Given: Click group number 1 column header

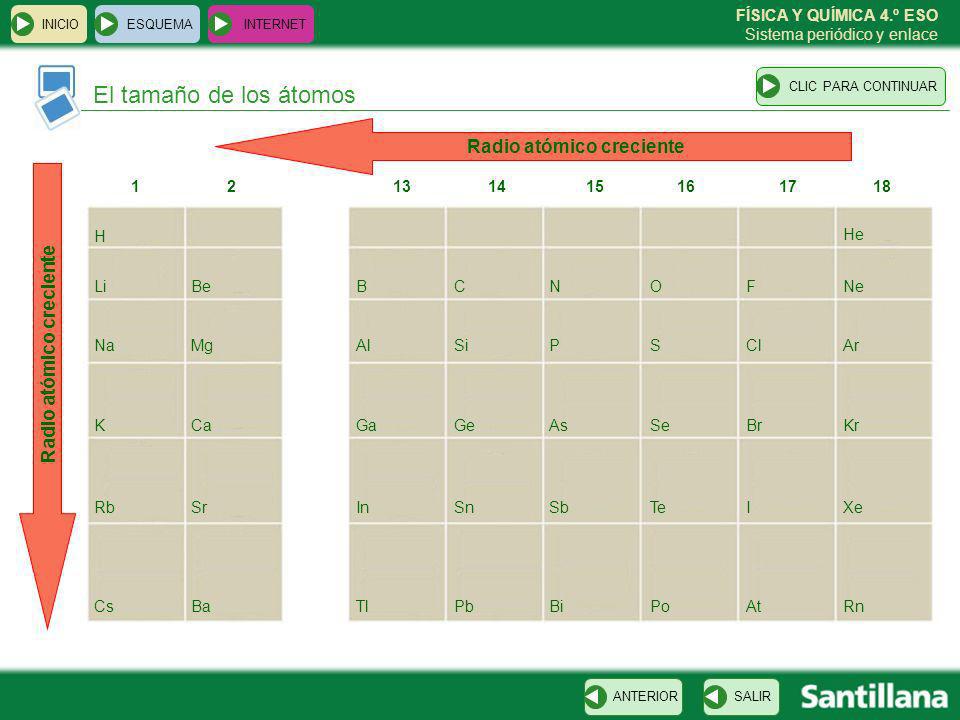Looking at the screenshot, I should click(135, 186).
